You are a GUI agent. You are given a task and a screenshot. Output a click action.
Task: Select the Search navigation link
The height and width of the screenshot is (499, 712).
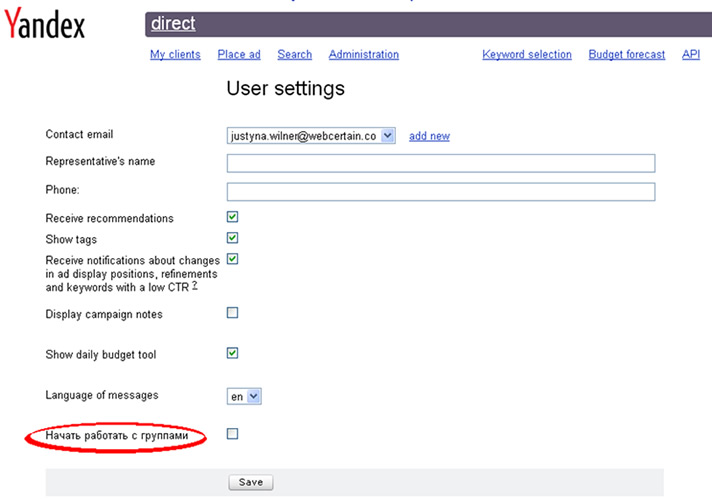pos(295,55)
